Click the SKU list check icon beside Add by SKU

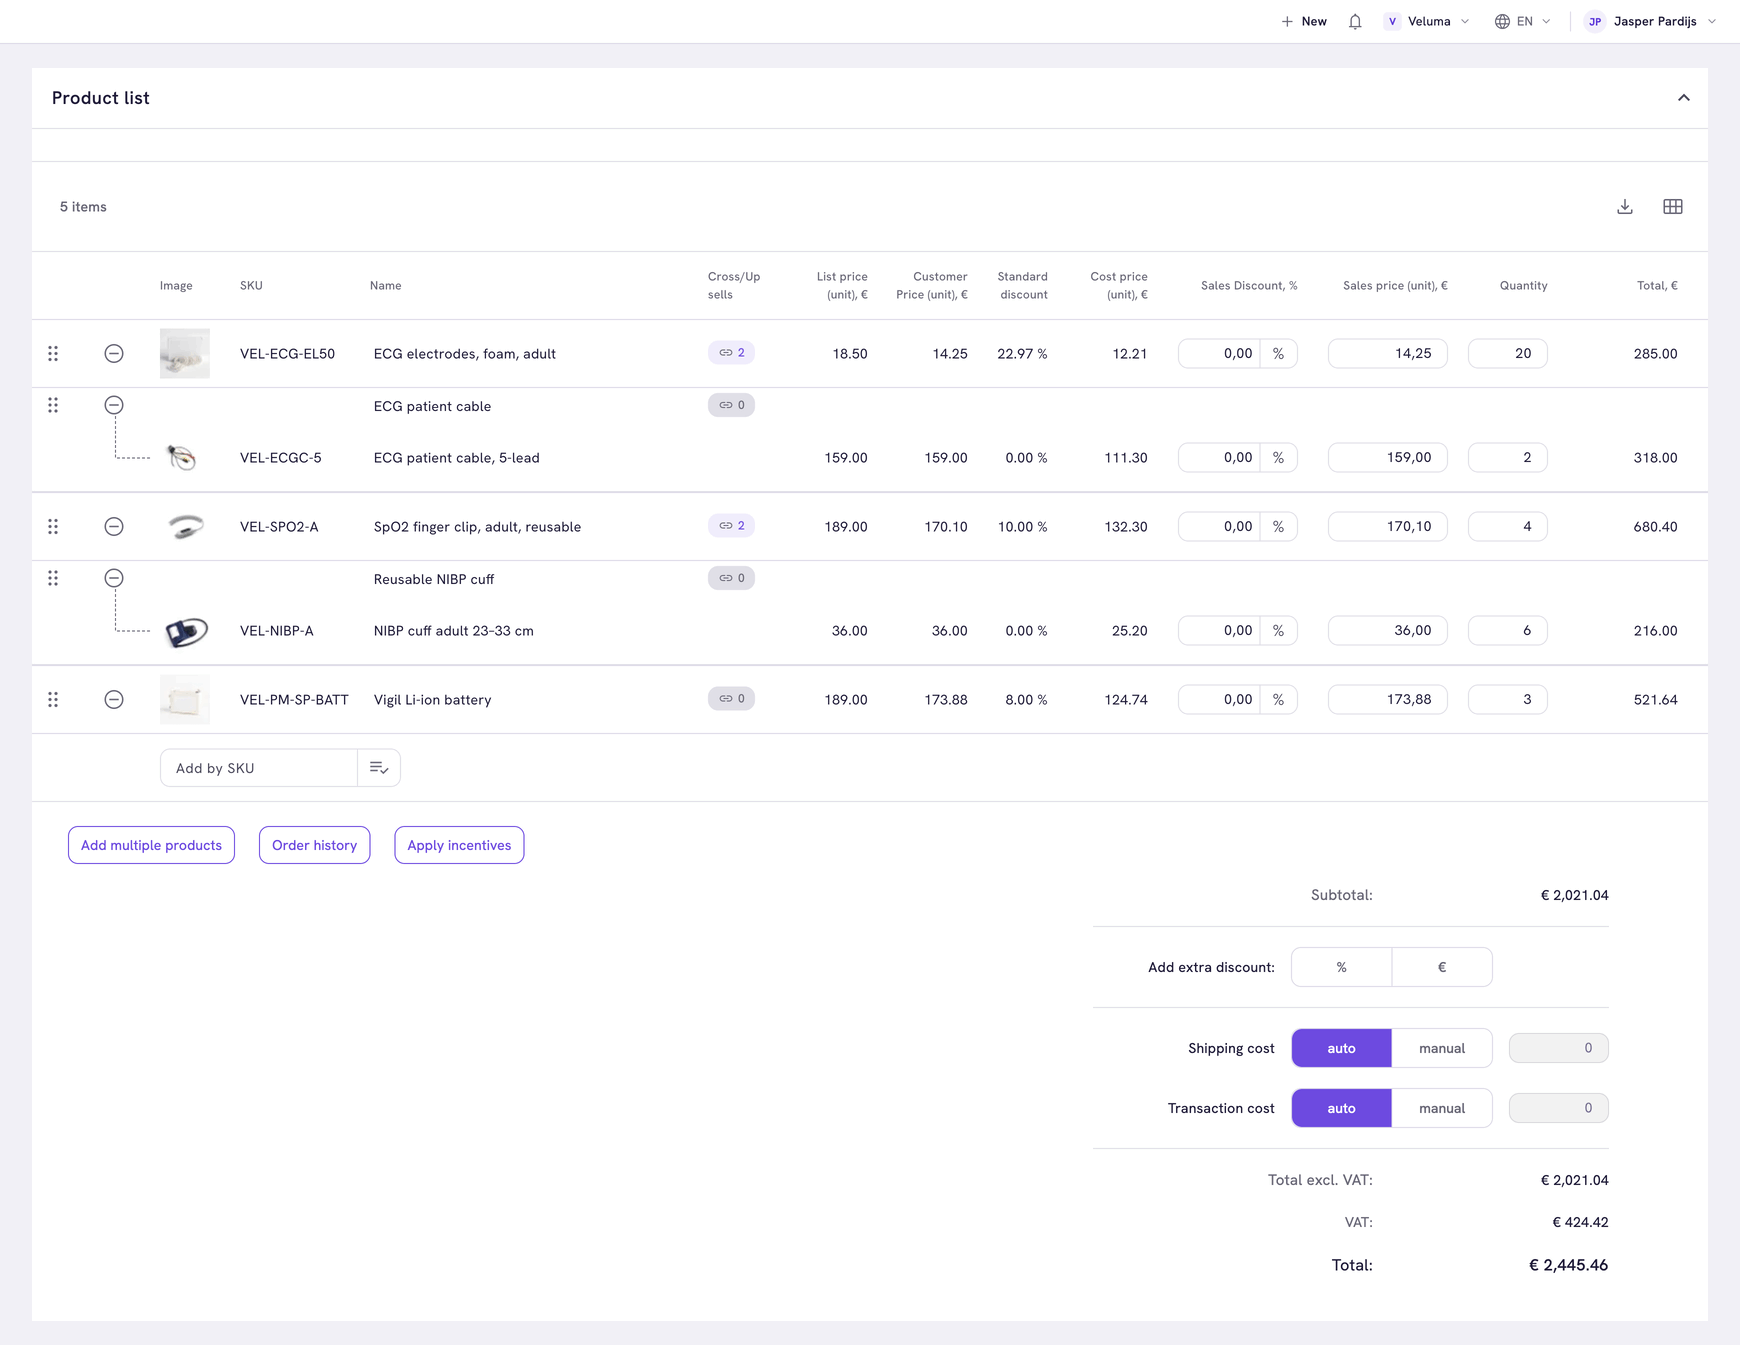(379, 768)
